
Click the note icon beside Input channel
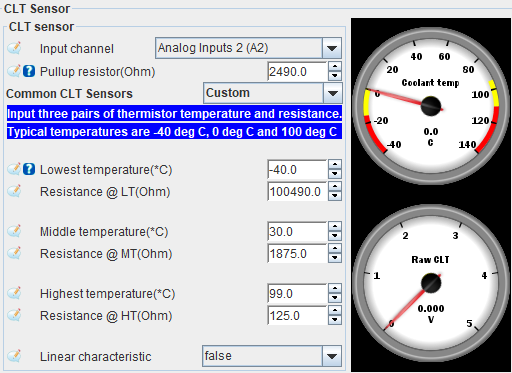(14, 48)
